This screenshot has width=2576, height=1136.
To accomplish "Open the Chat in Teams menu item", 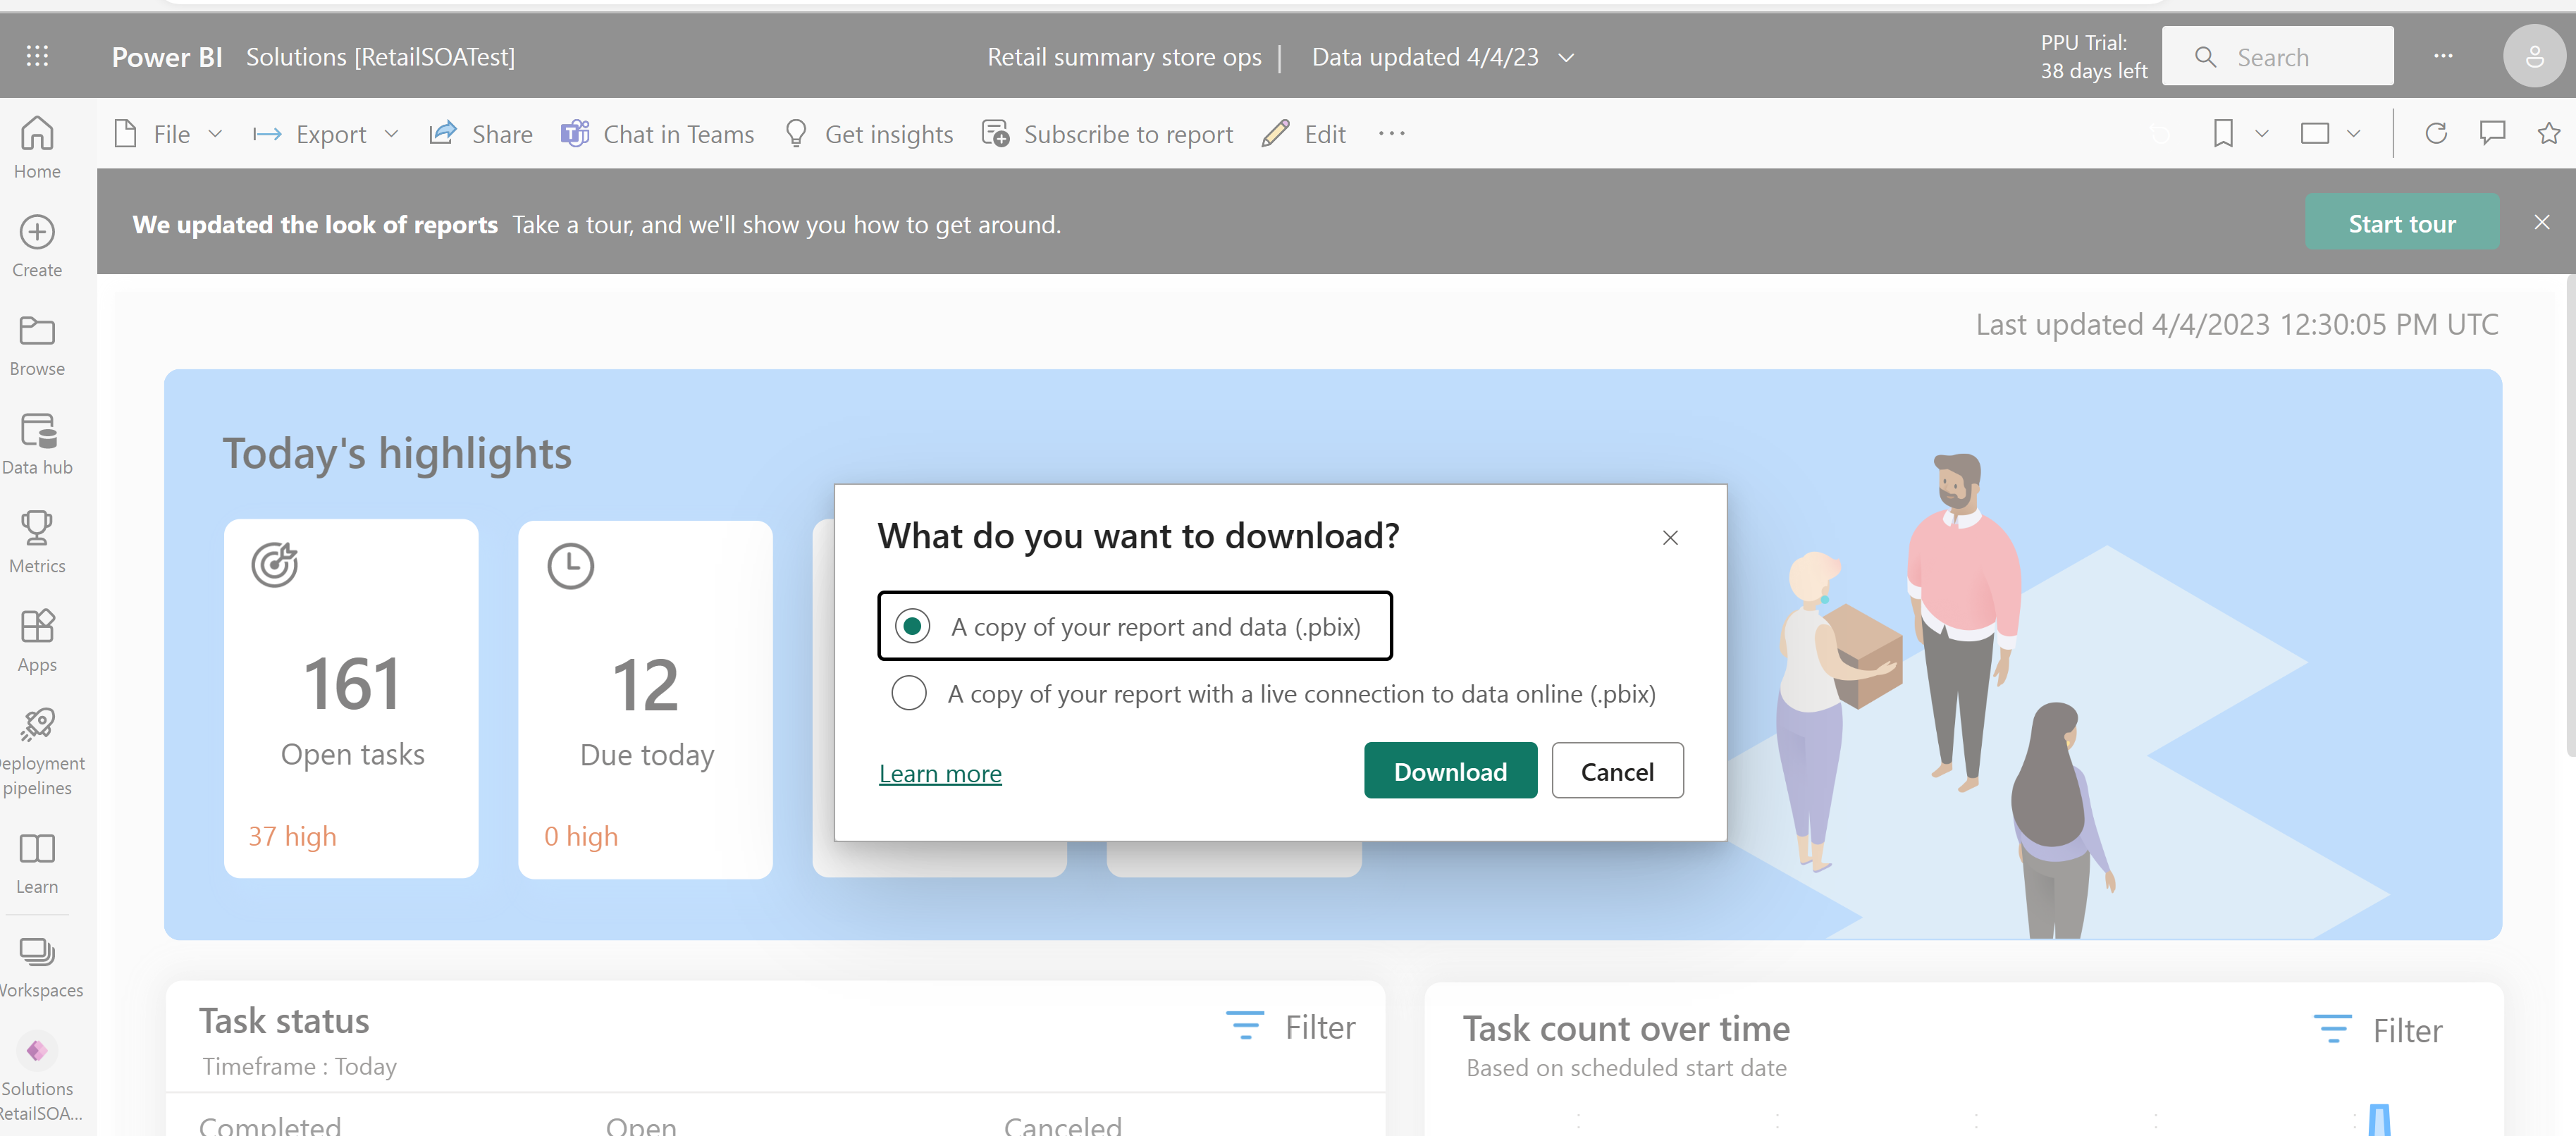I will point(657,133).
